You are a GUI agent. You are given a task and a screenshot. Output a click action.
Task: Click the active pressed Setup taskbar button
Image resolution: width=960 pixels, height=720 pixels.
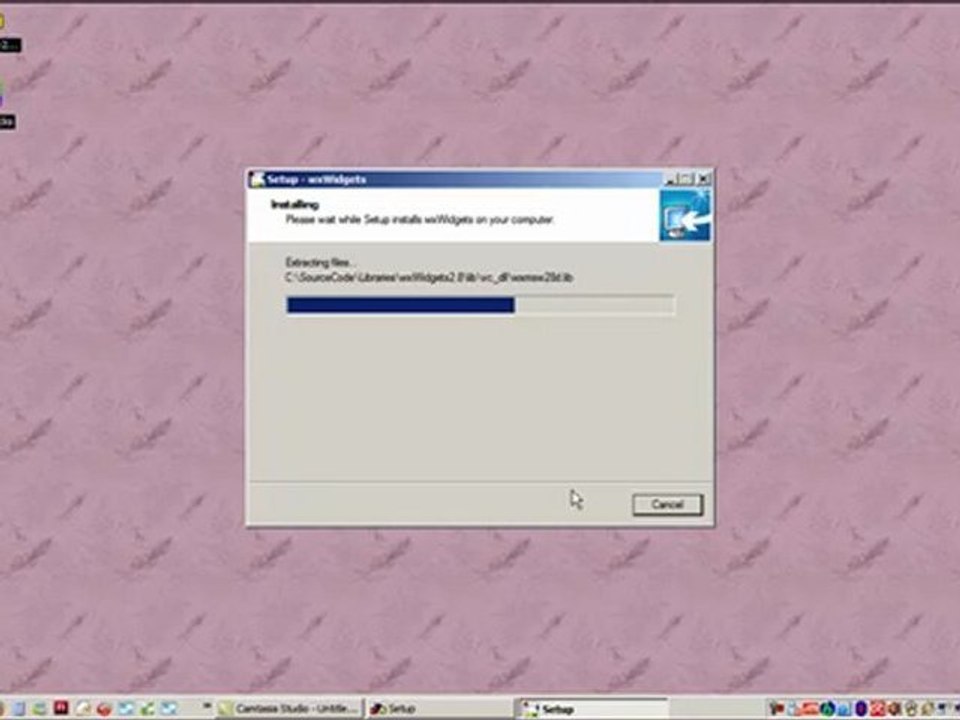click(591, 708)
